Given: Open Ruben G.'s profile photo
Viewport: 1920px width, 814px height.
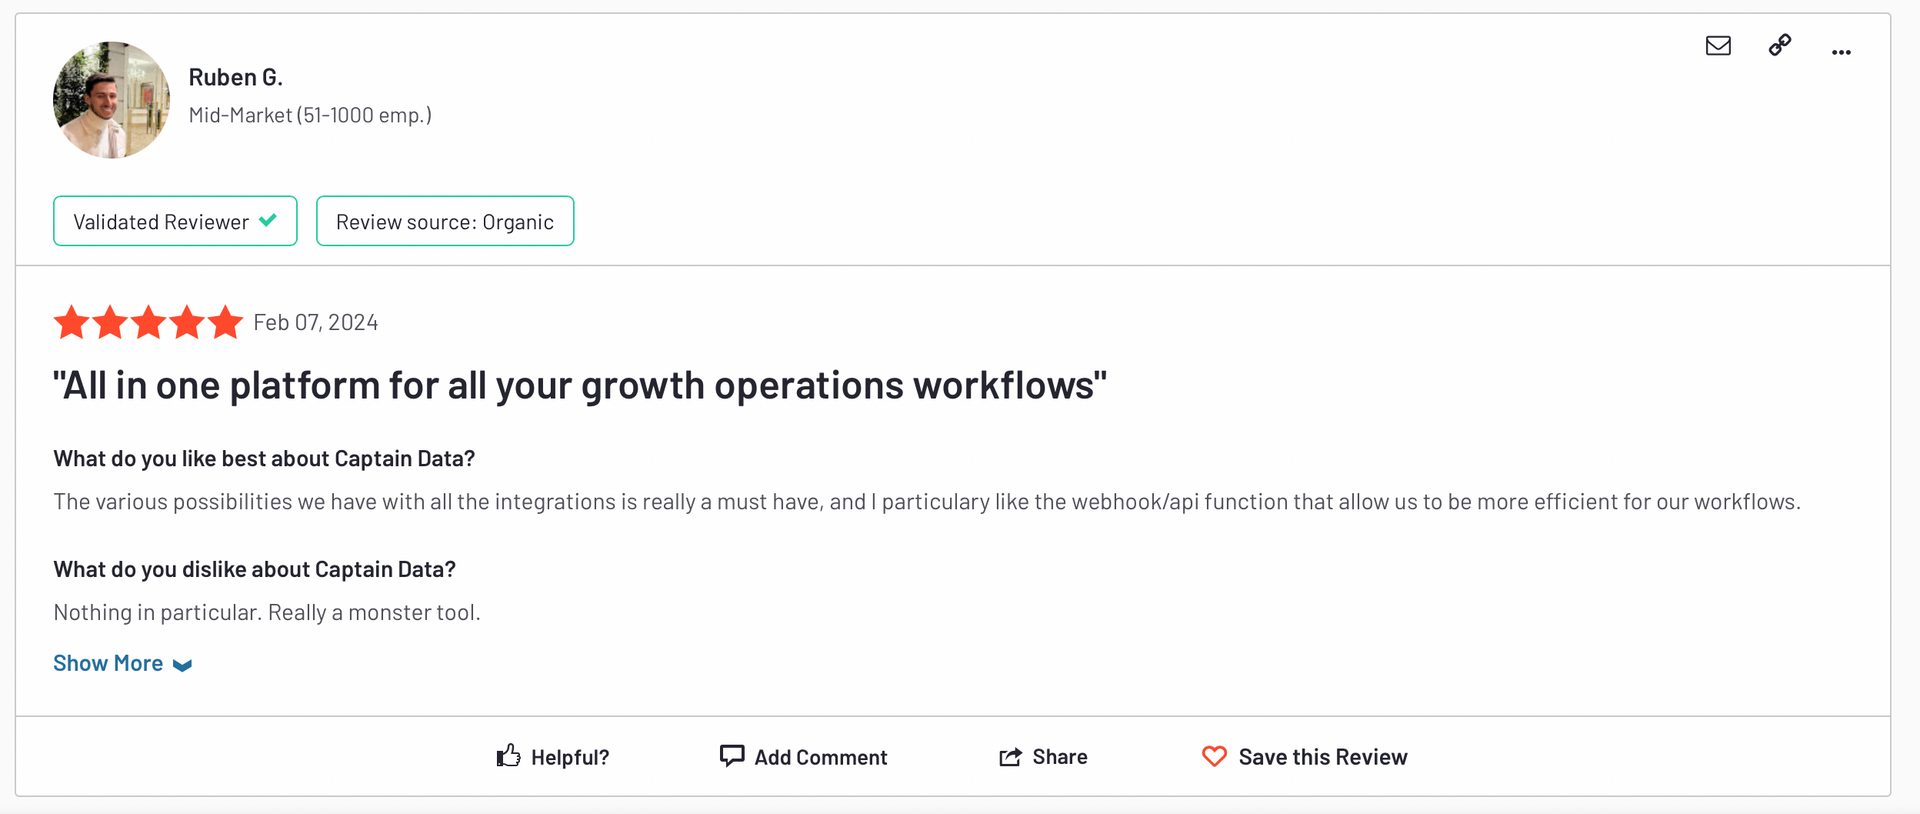Looking at the screenshot, I should coord(111,100).
